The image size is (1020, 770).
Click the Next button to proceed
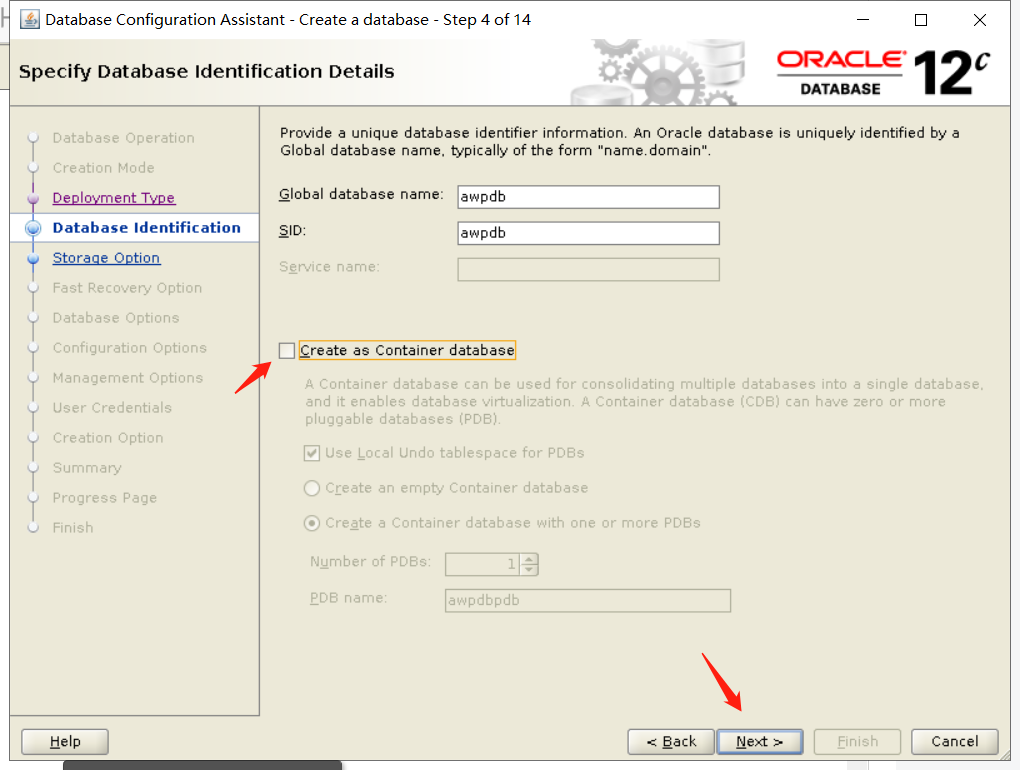point(760,741)
